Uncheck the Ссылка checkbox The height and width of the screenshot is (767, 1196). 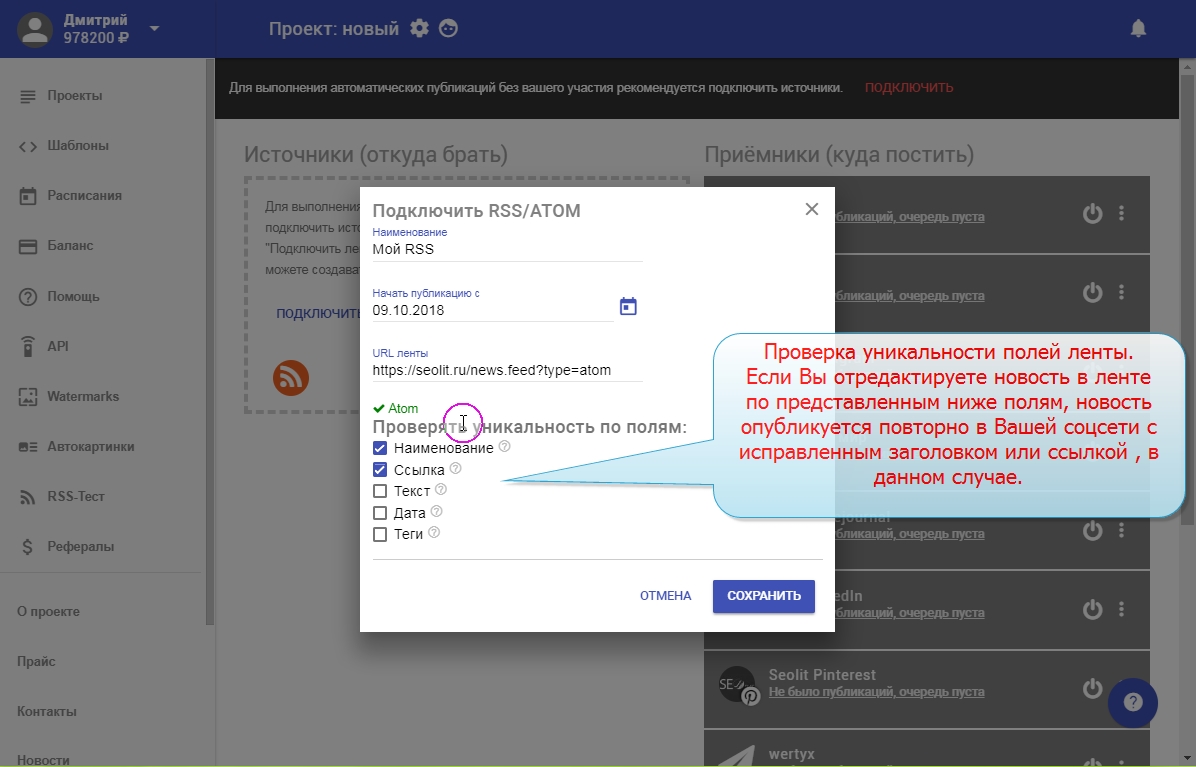pyautogui.click(x=380, y=469)
